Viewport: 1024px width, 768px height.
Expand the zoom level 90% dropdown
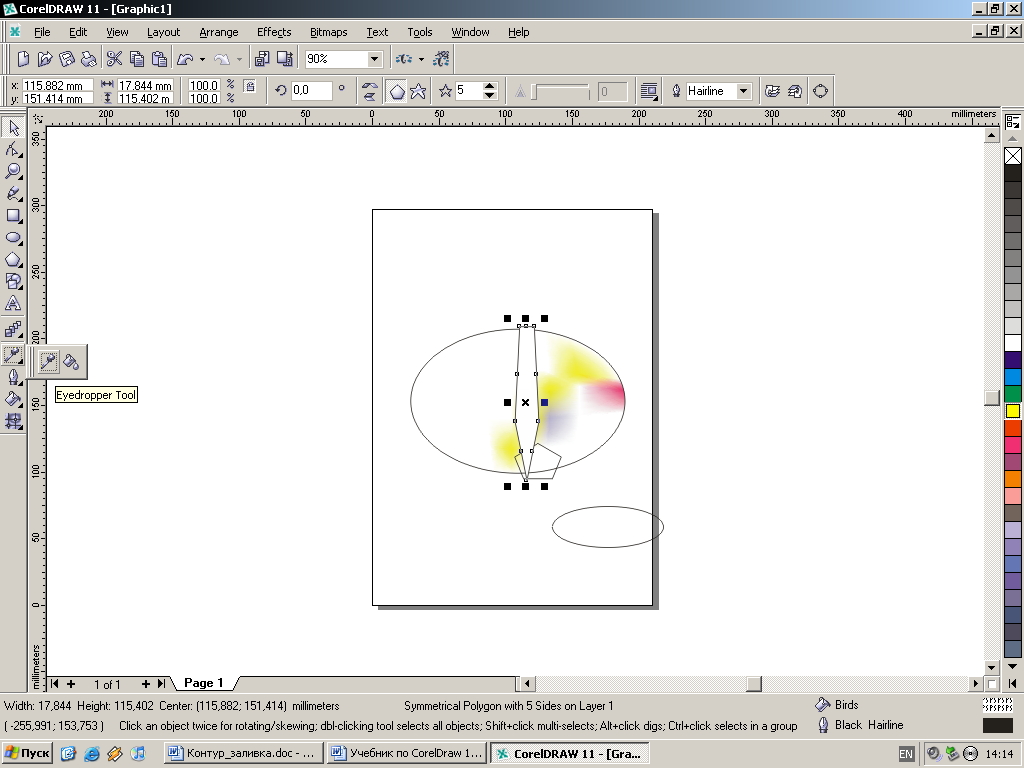pyautogui.click(x=374, y=59)
